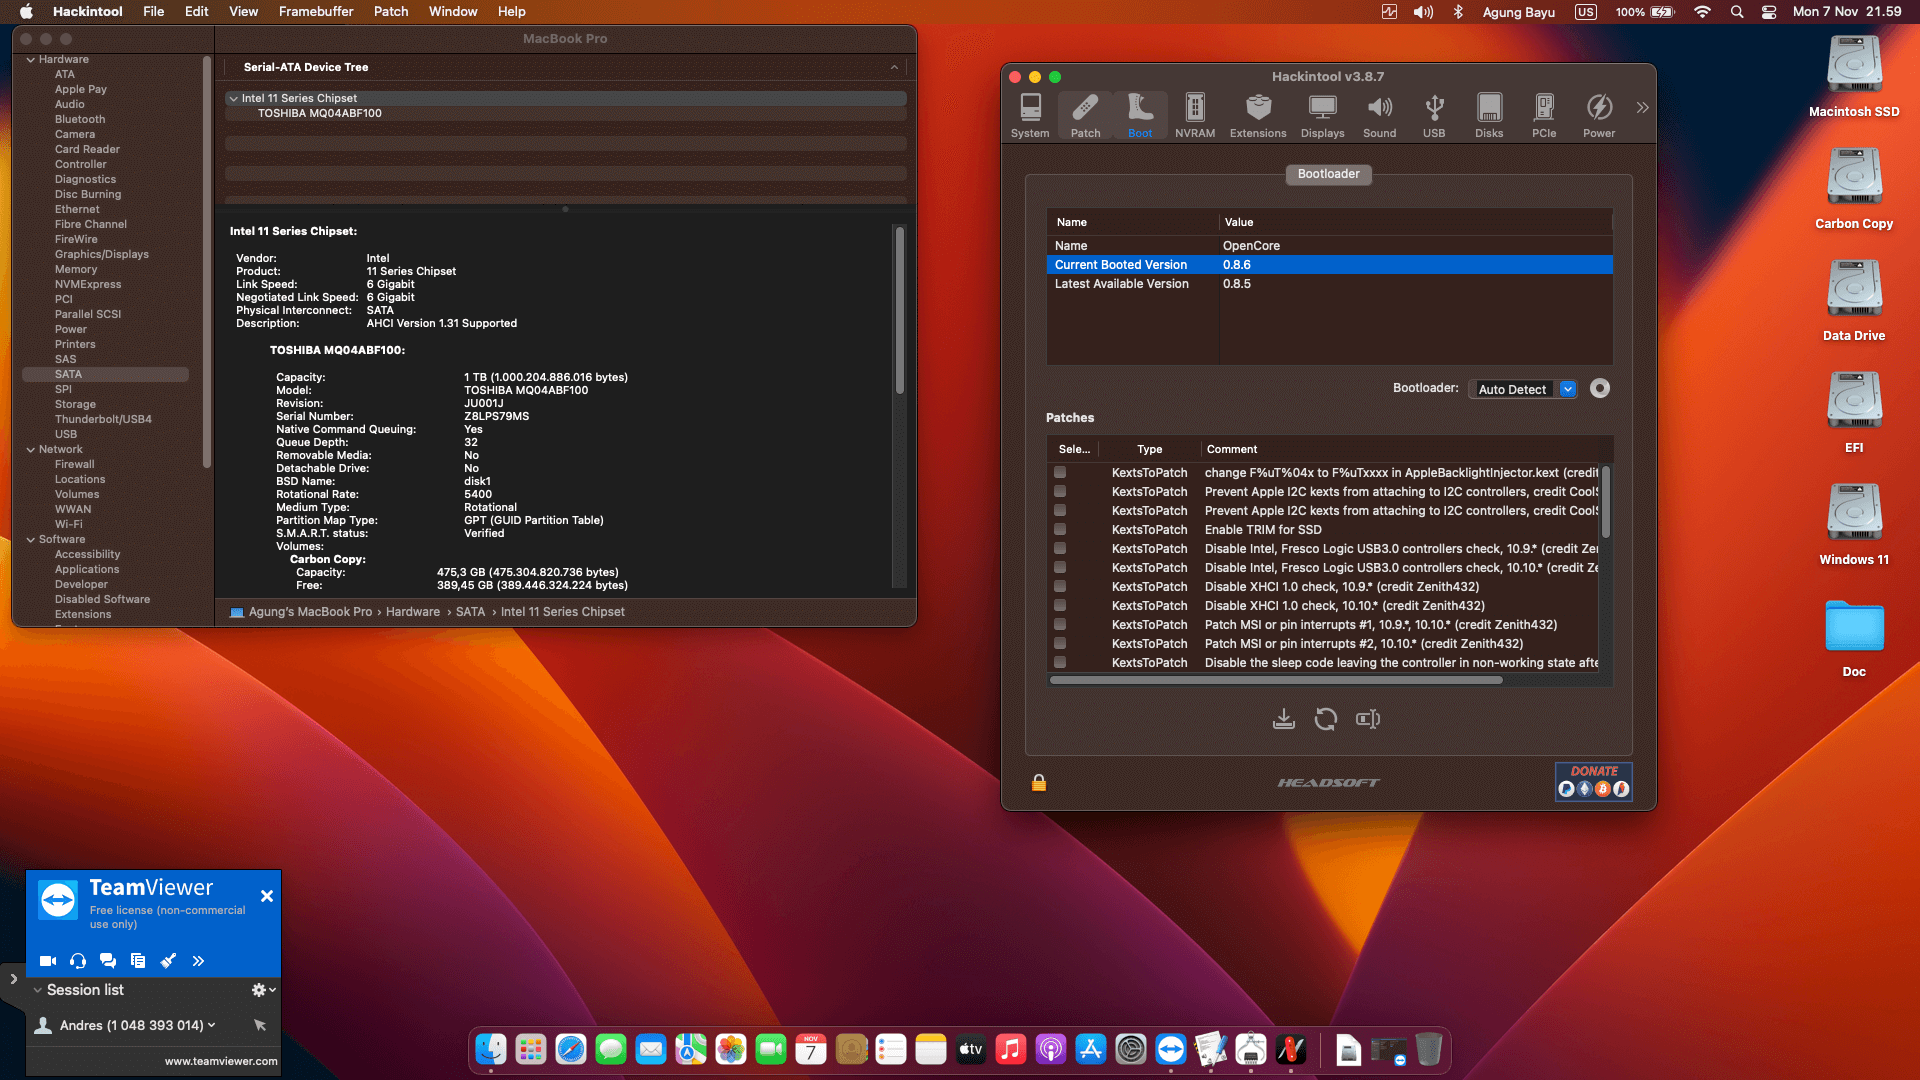
Task: Tick Fresco Logic USB3.0 10.10 patch checkbox
Action: tap(1060, 567)
